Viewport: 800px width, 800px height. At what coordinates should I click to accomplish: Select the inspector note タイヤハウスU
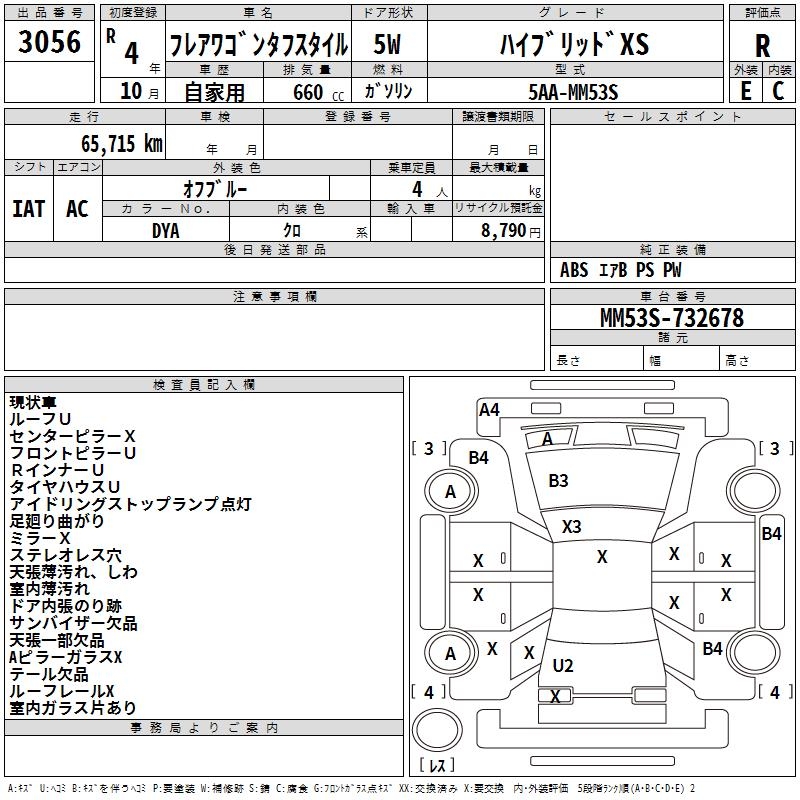click(64, 487)
